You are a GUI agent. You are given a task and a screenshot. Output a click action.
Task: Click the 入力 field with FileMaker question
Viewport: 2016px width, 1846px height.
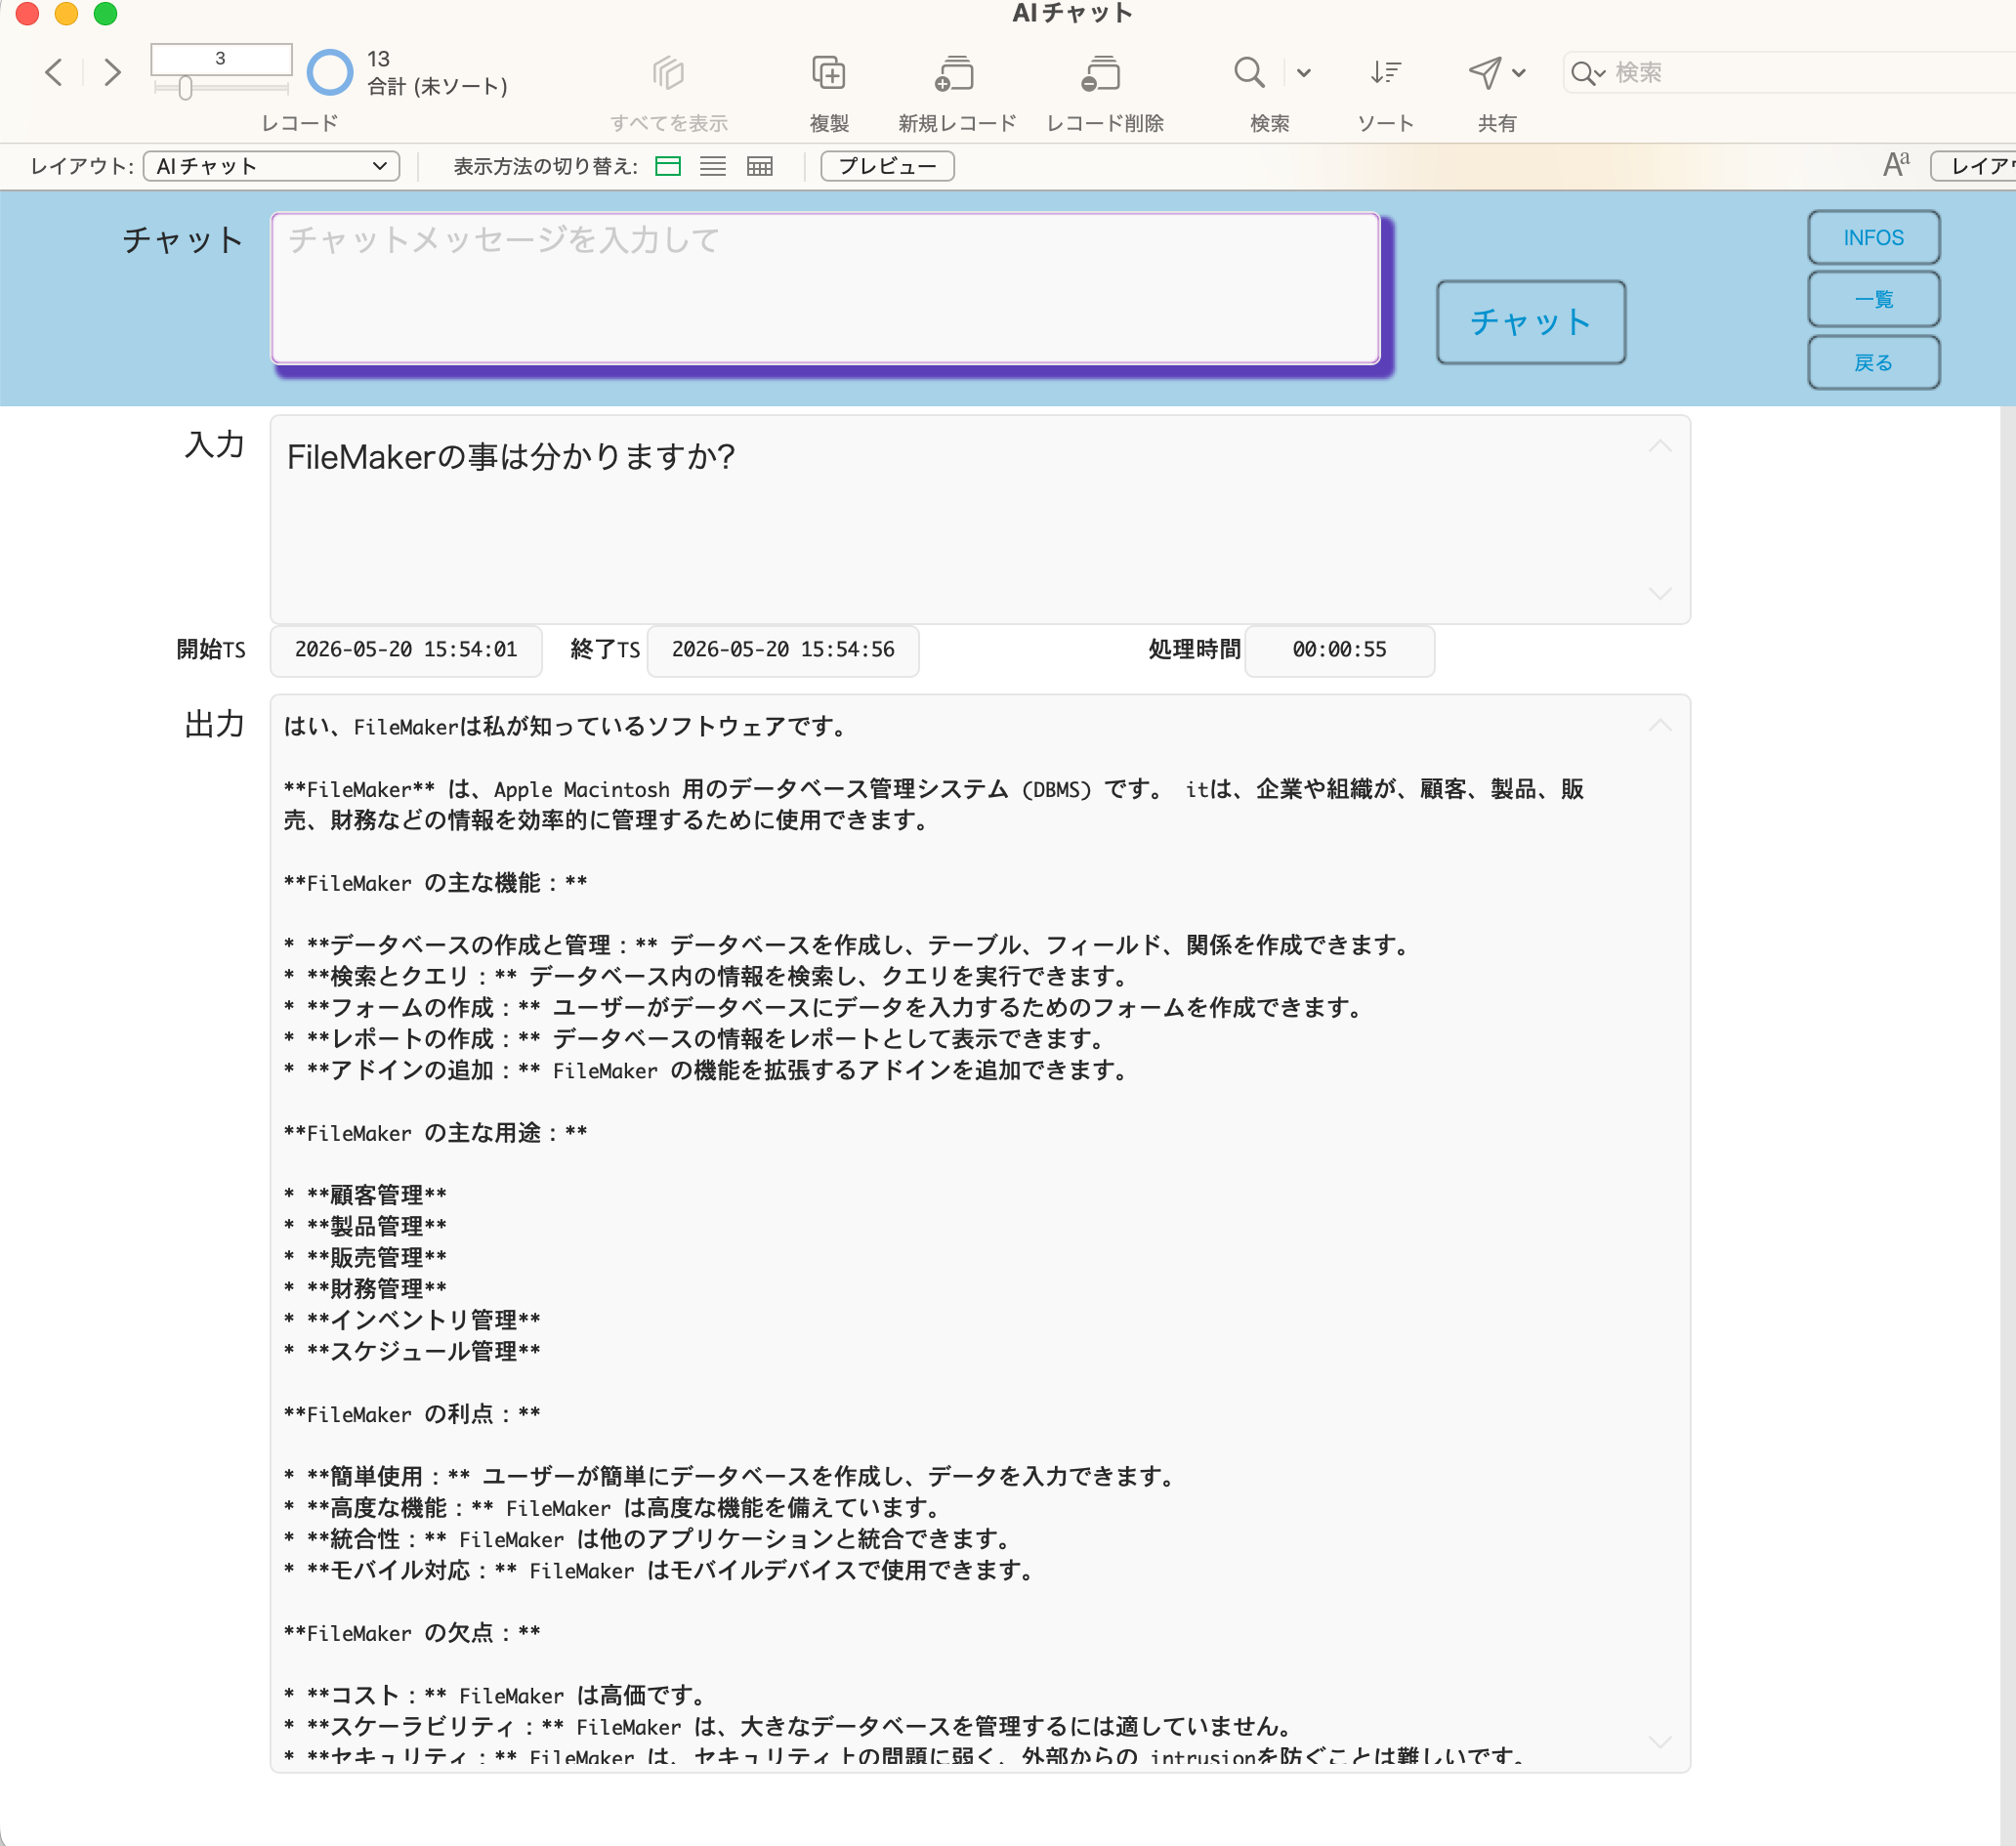click(980, 520)
